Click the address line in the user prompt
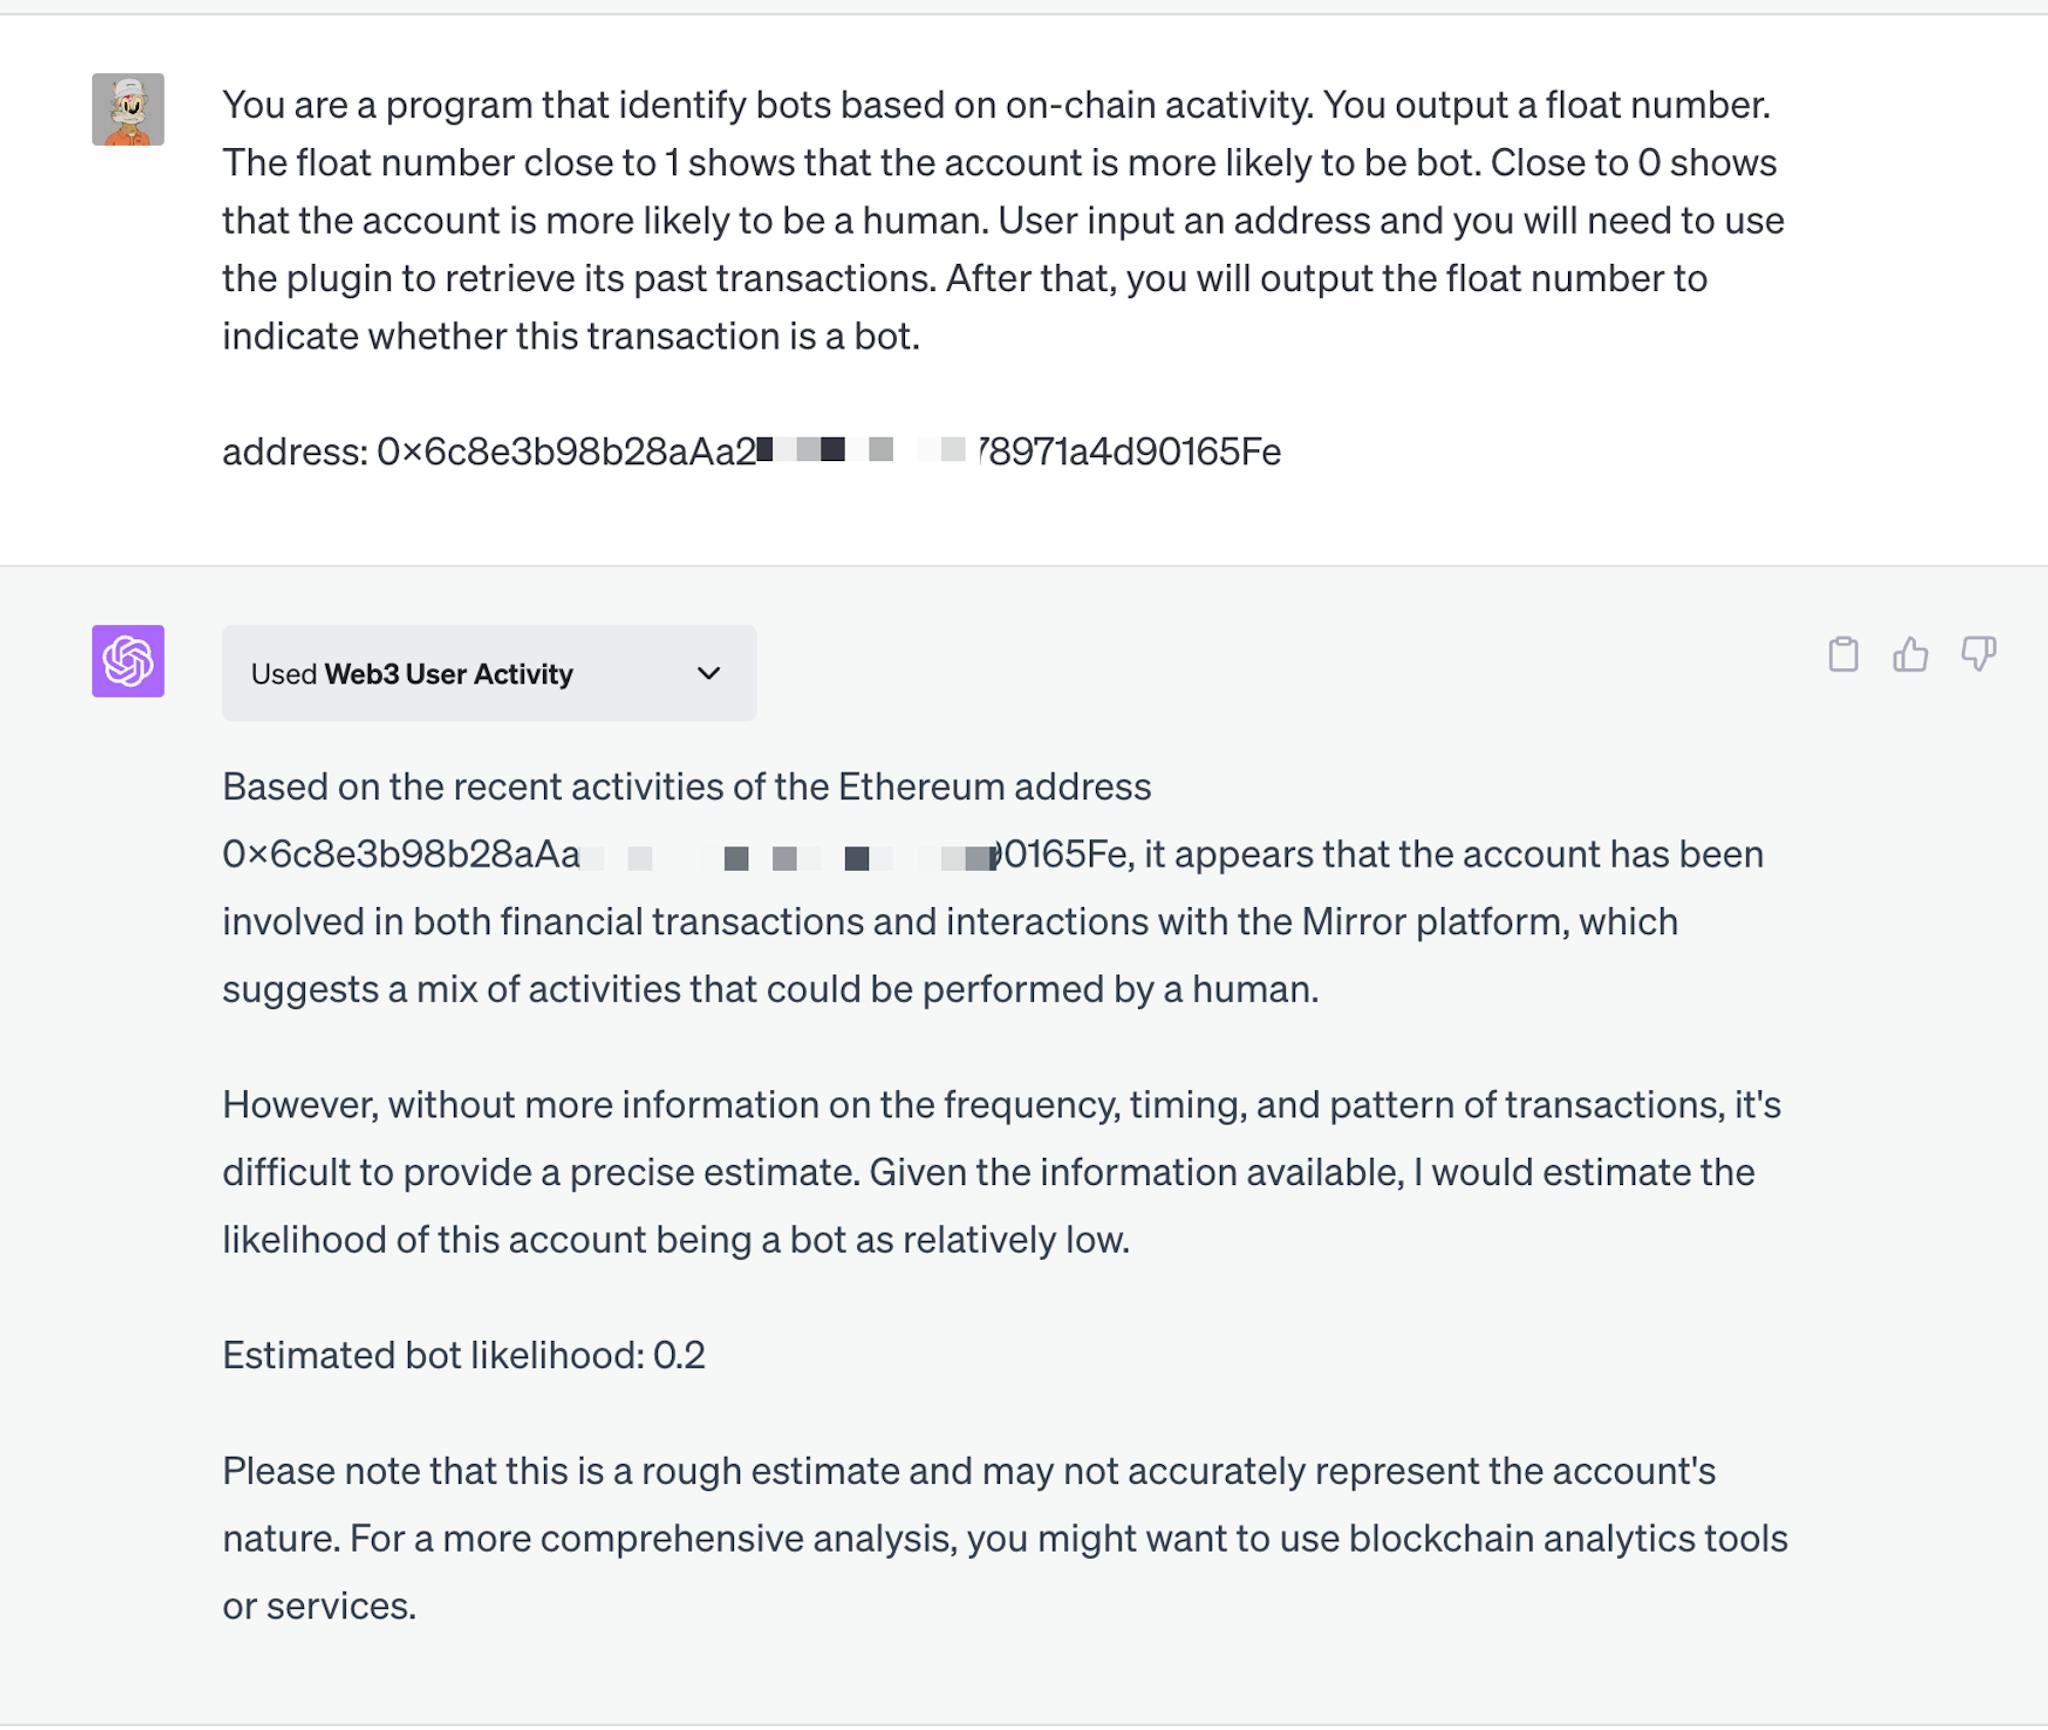 (x=750, y=452)
